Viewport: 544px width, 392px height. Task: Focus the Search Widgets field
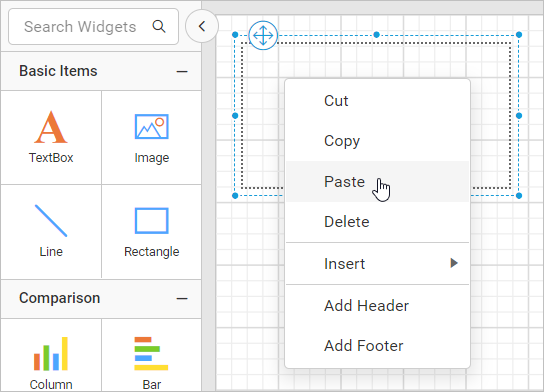coord(93,27)
